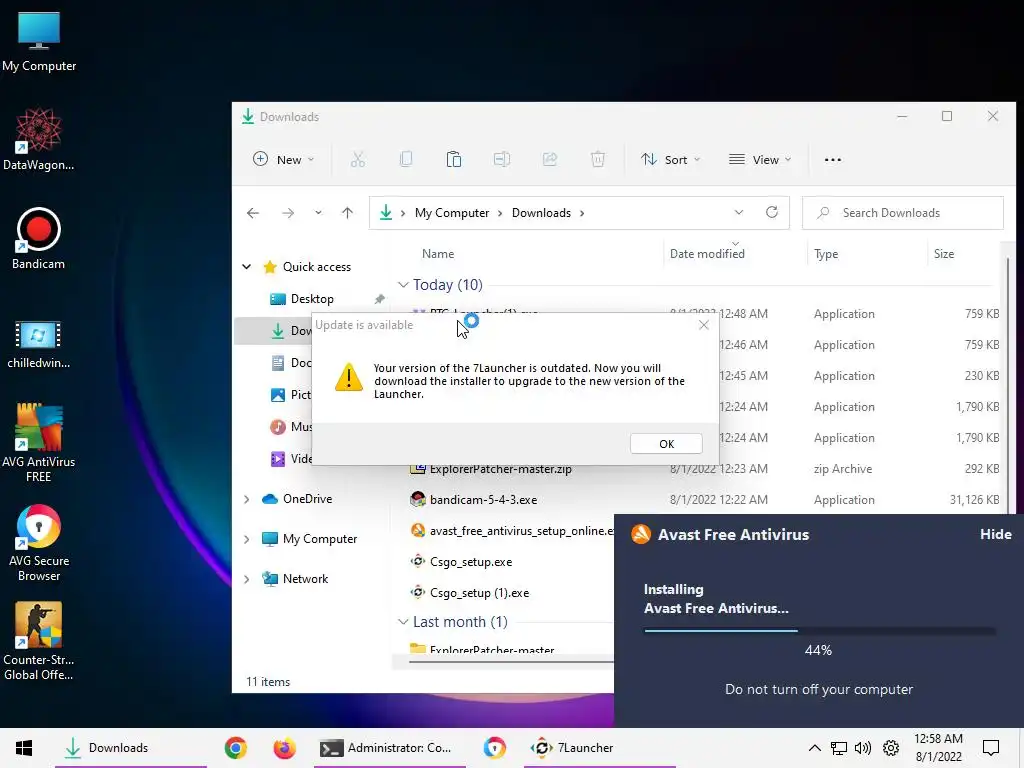The width and height of the screenshot is (1024, 768).
Task: Click the Search Downloads field
Action: (902, 213)
